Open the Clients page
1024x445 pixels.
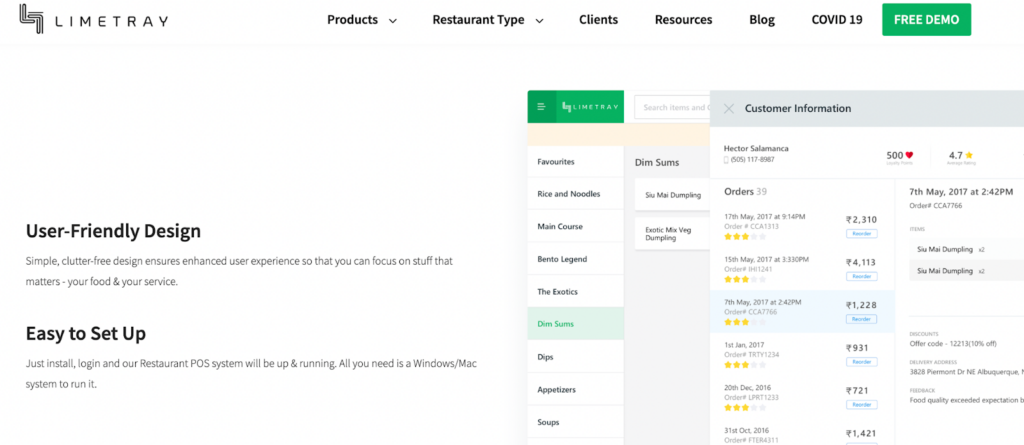pyautogui.click(x=598, y=20)
